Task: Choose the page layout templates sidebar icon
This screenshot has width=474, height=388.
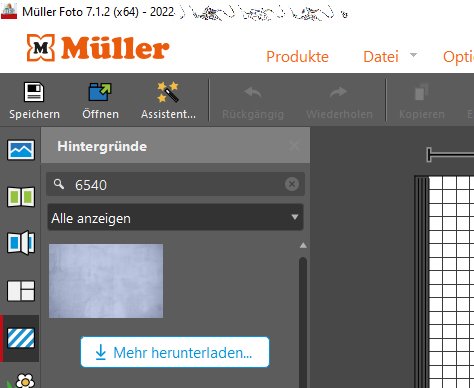Action: [x=21, y=291]
